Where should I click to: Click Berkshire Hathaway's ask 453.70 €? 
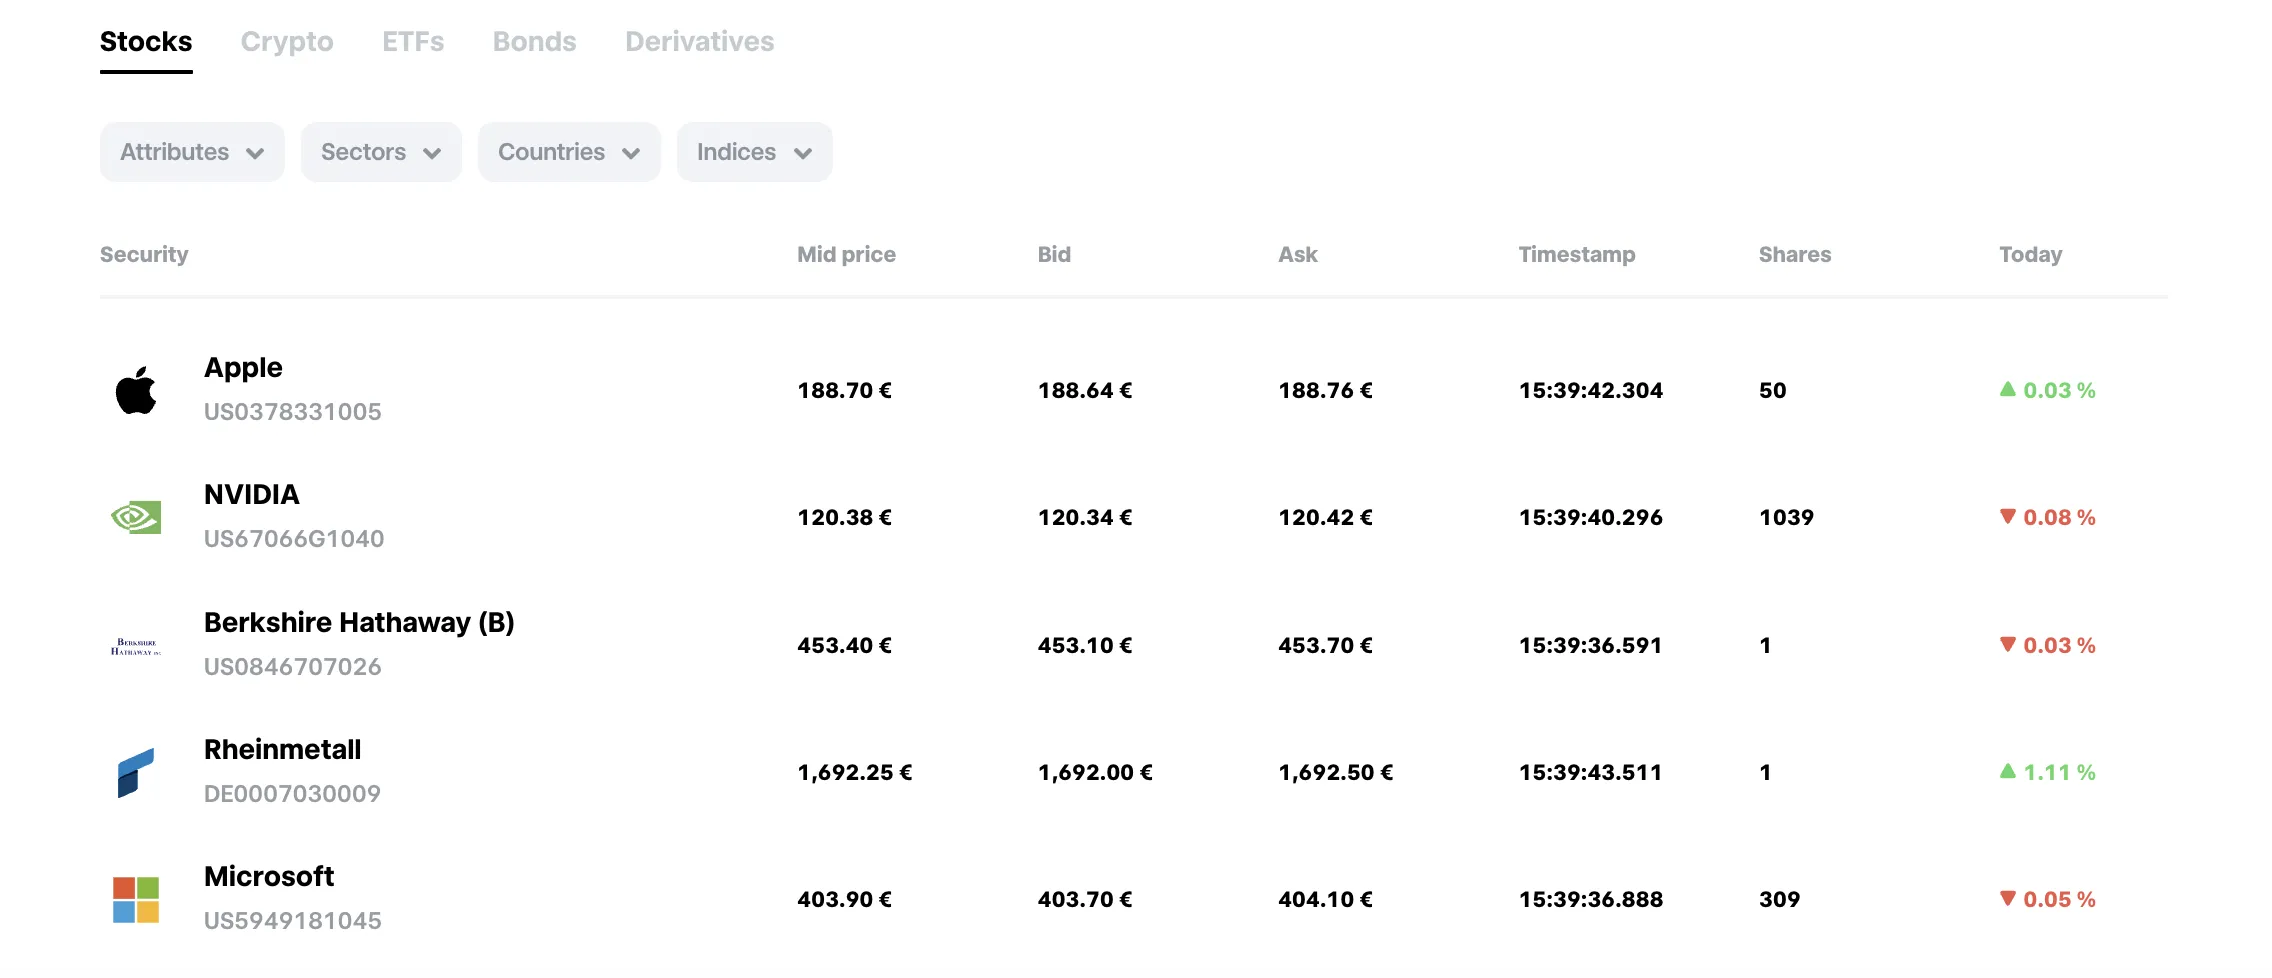[x=1325, y=646]
